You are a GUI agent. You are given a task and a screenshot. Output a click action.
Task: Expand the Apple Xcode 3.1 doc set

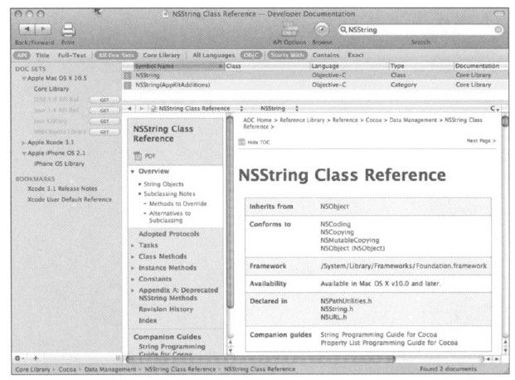tap(23, 143)
